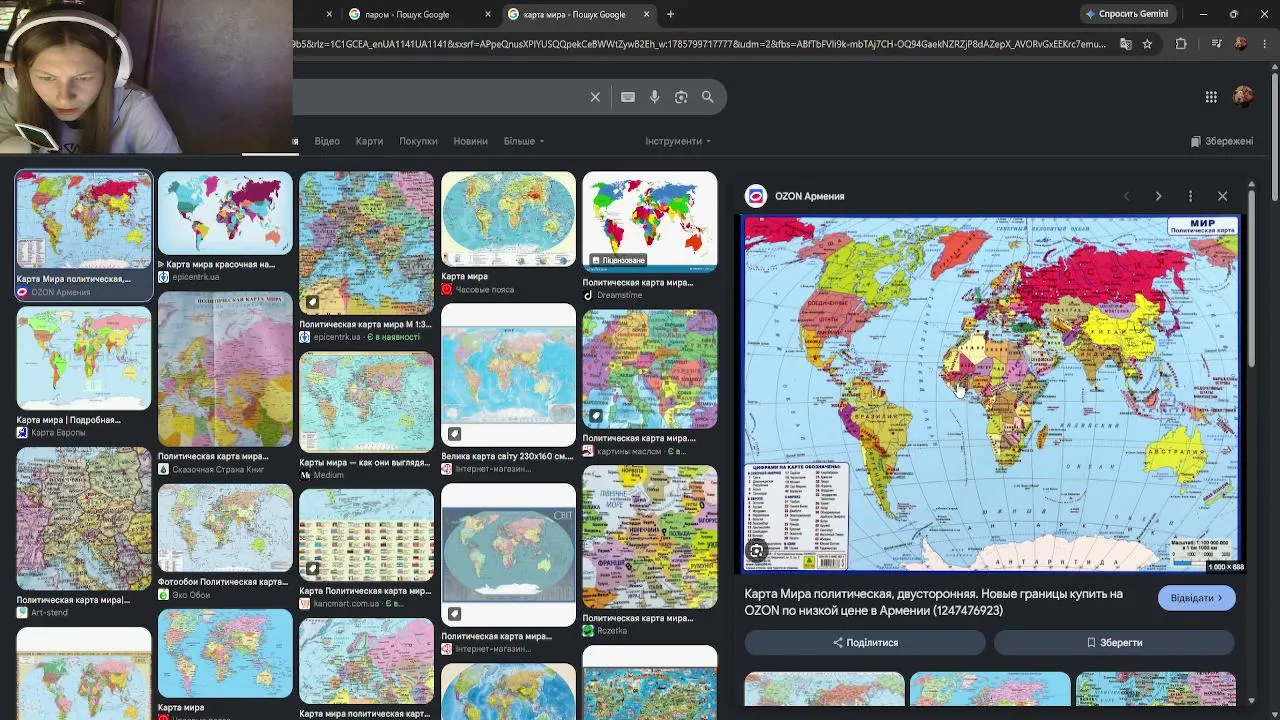Open the Карти search filter
Viewport: 1280px width, 720px height.
(369, 141)
